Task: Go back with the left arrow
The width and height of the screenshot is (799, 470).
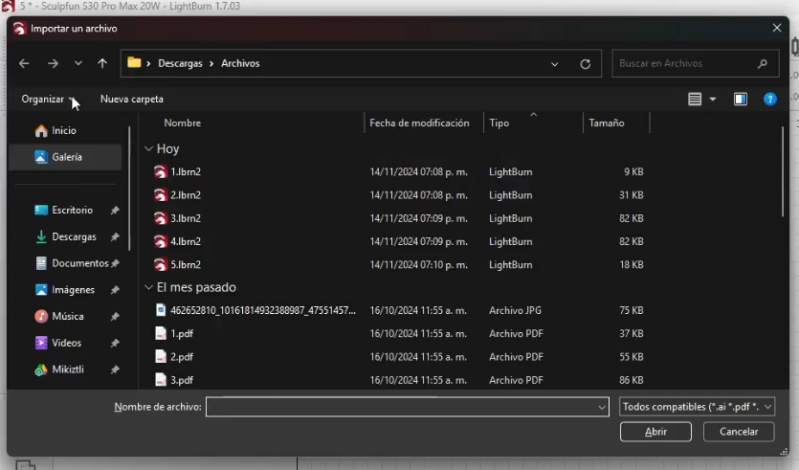Action: coord(24,63)
